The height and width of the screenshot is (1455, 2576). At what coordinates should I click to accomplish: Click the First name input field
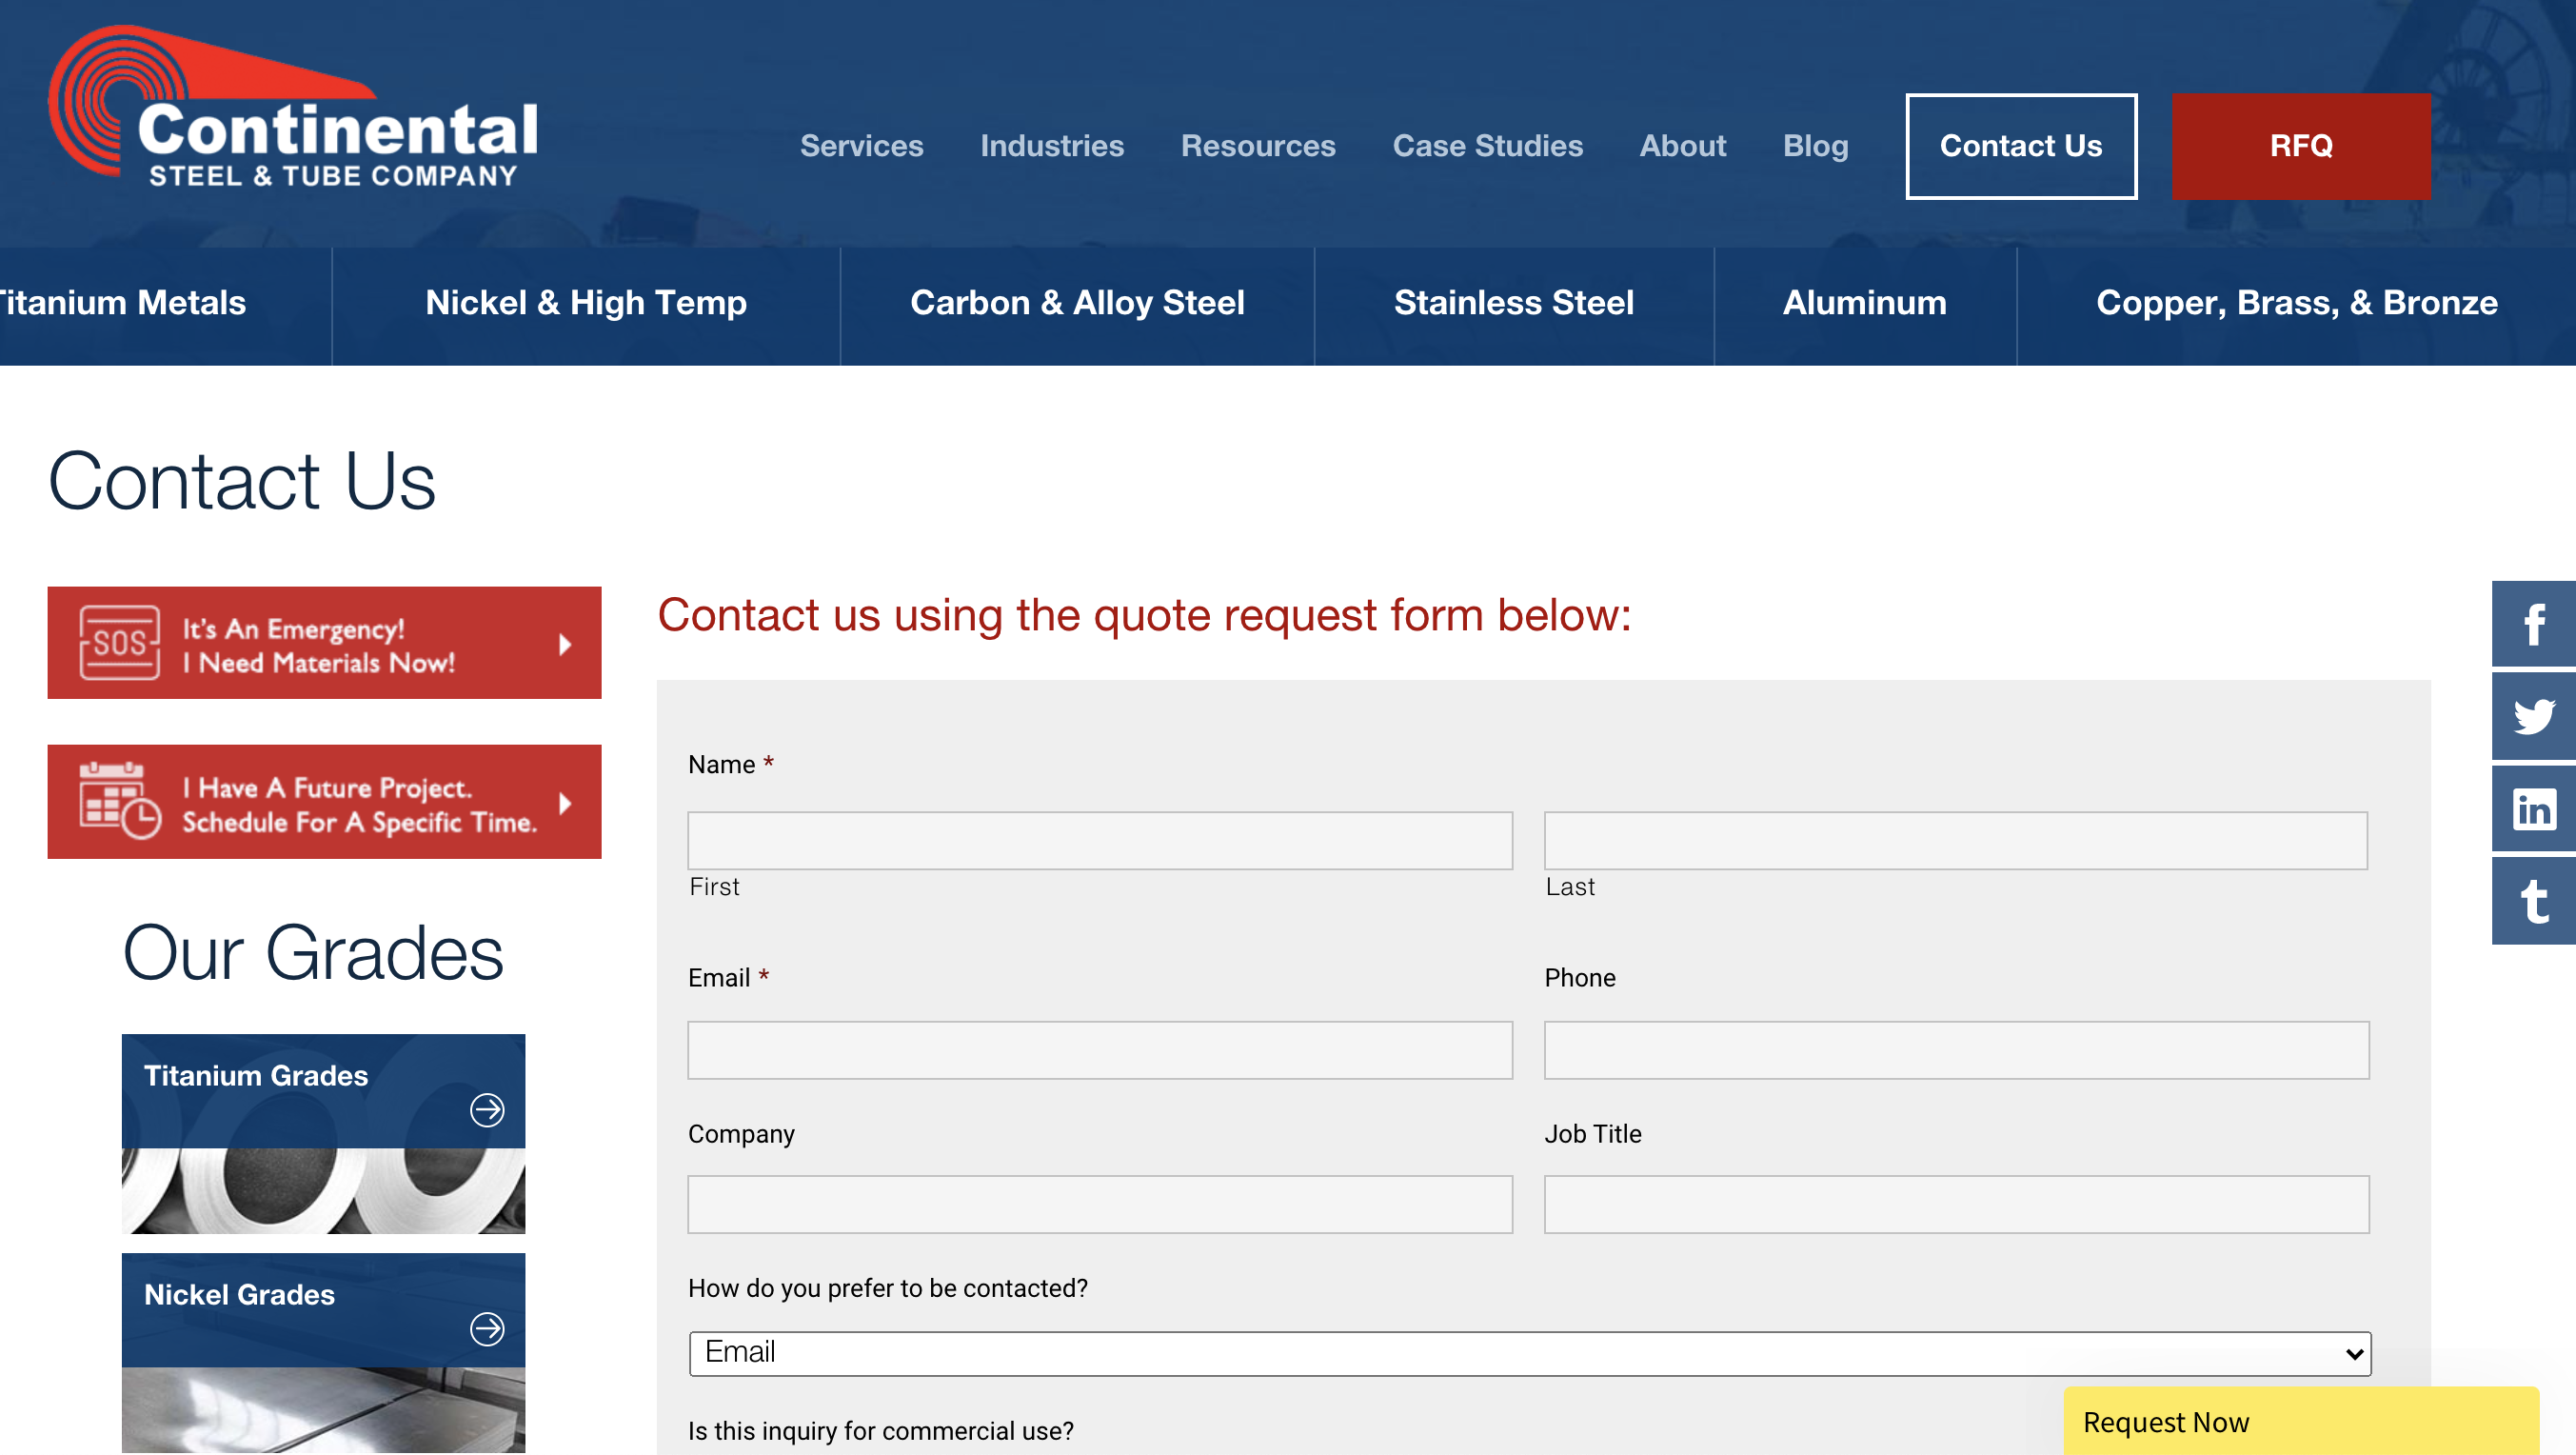tap(1099, 840)
